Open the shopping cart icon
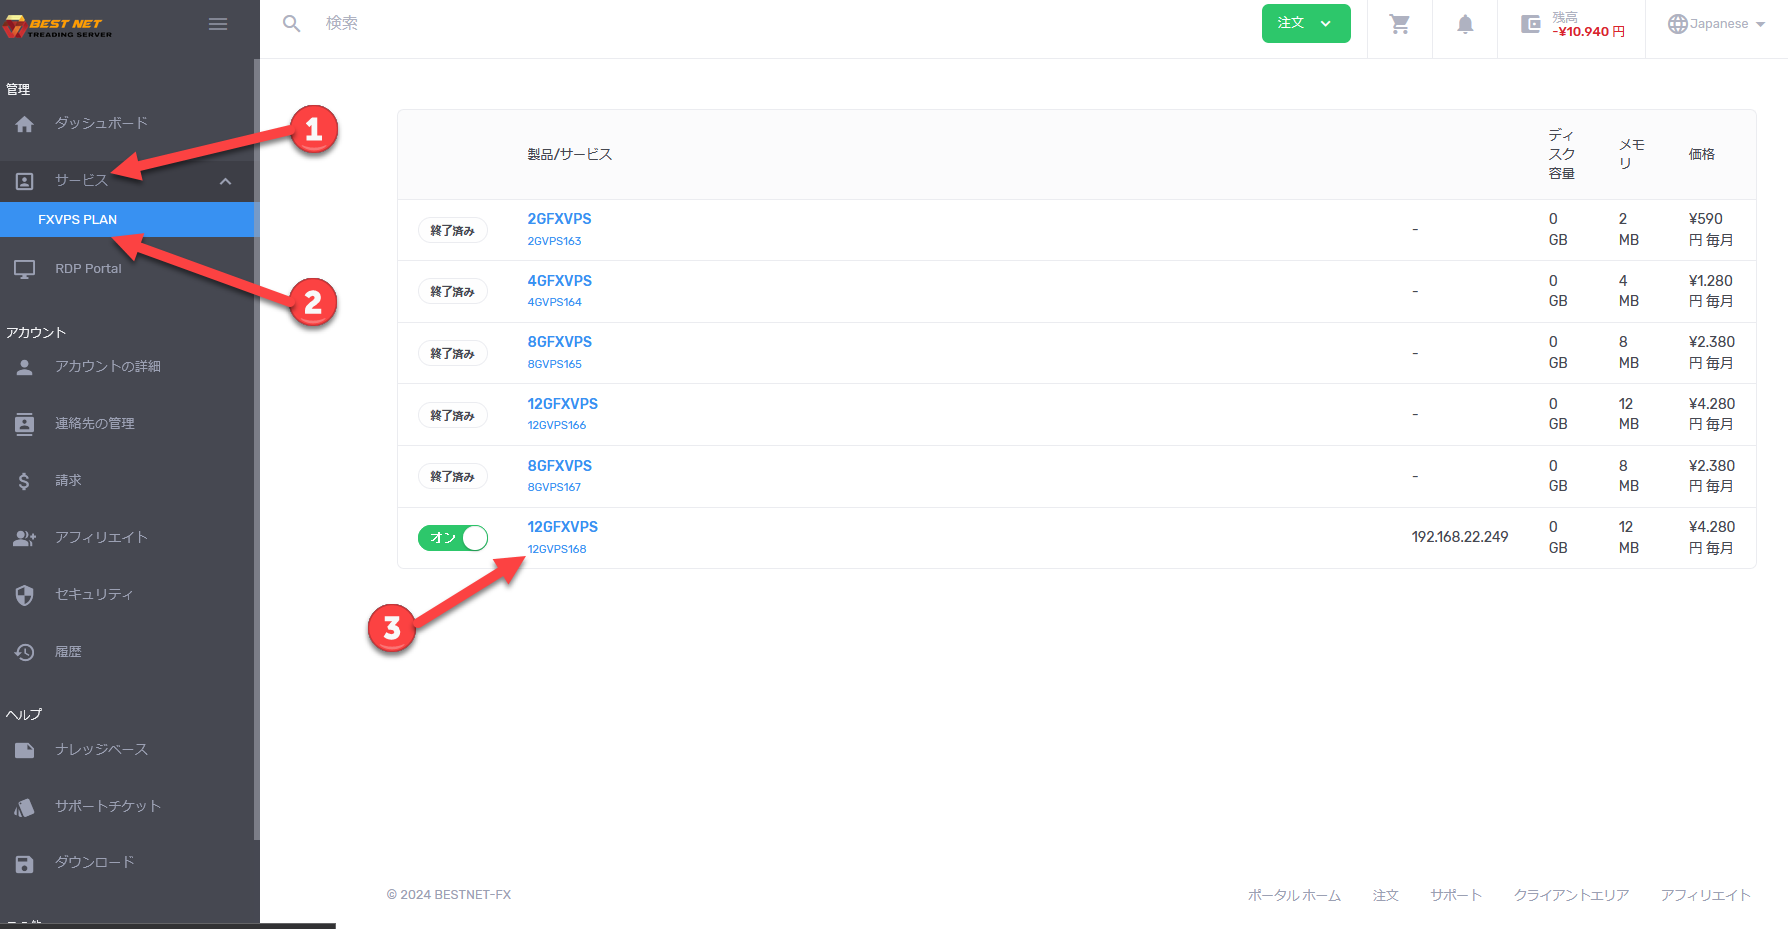Viewport: 1788px width, 929px height. (1400, 24)
